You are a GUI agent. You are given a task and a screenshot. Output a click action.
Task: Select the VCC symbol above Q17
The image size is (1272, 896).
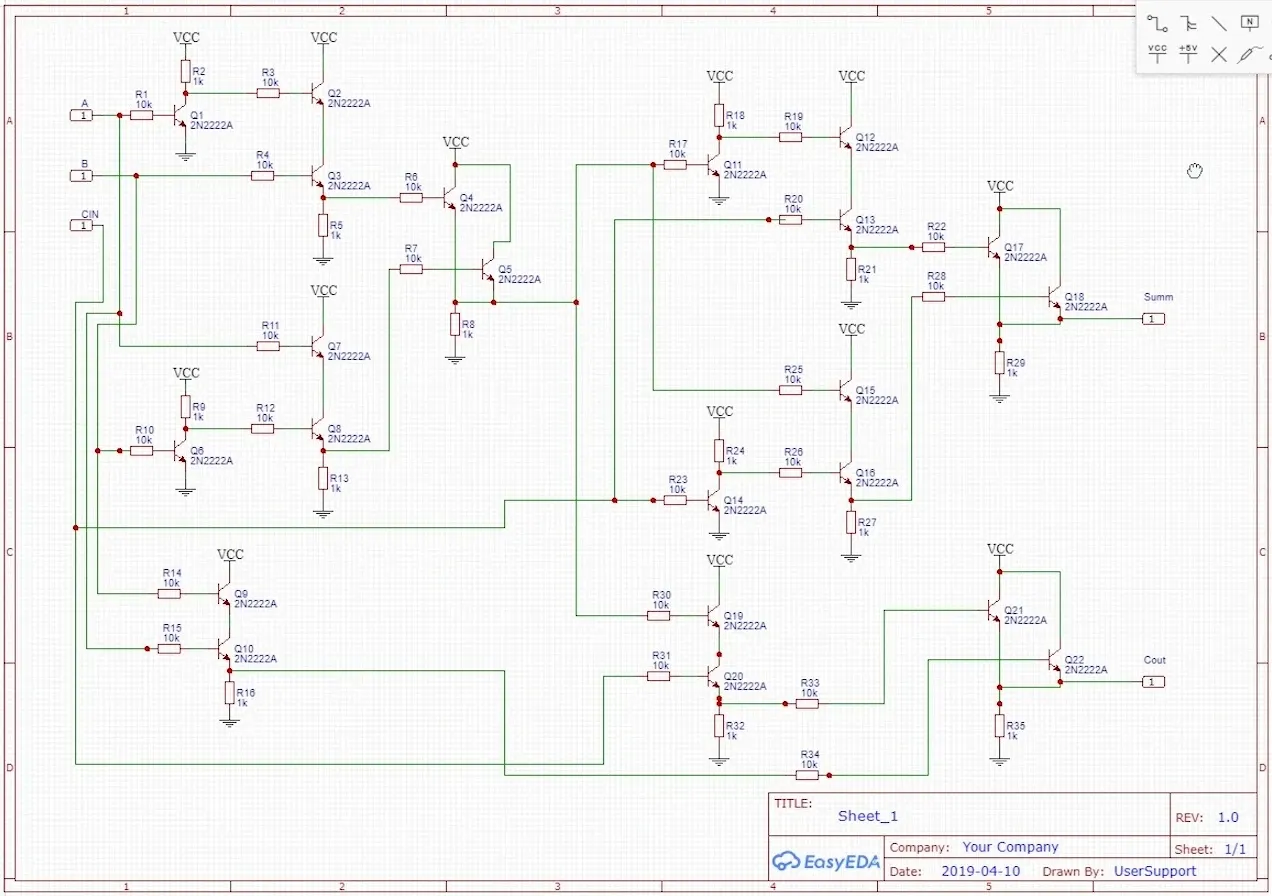999,188
